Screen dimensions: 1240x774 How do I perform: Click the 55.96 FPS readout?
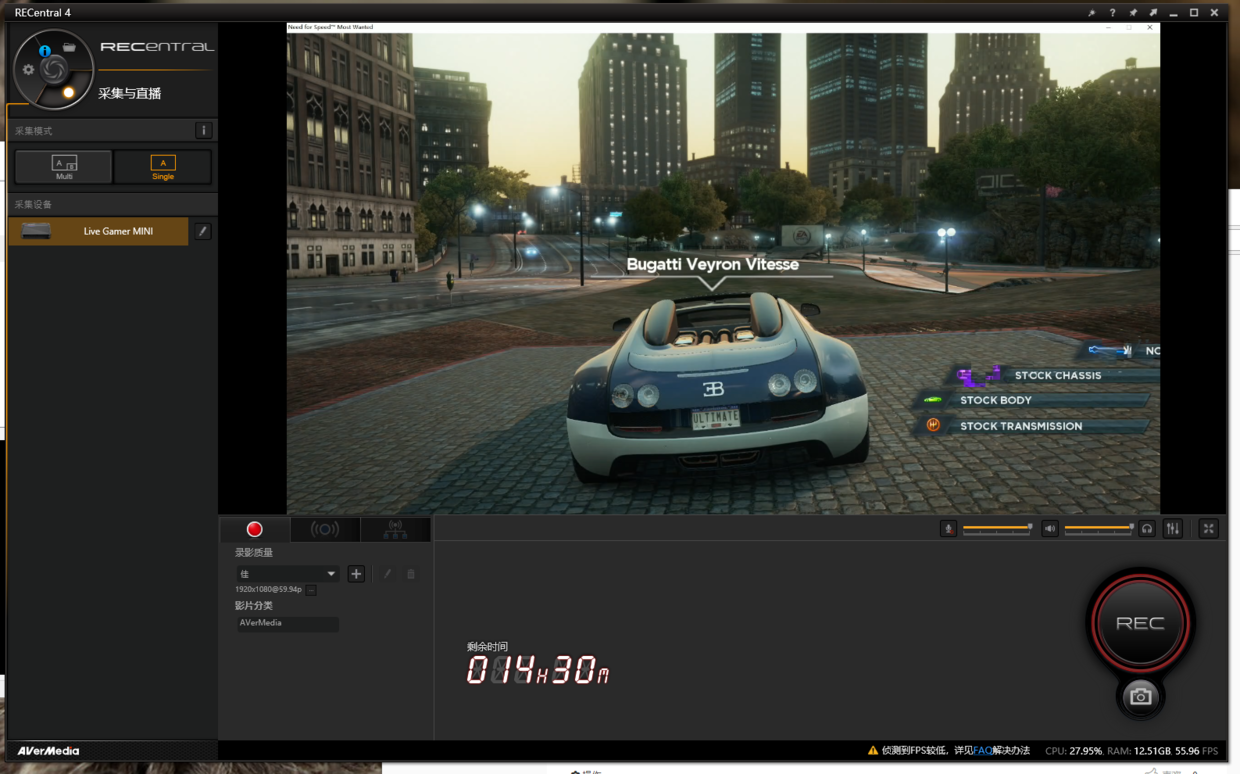tap(1197, 751)
